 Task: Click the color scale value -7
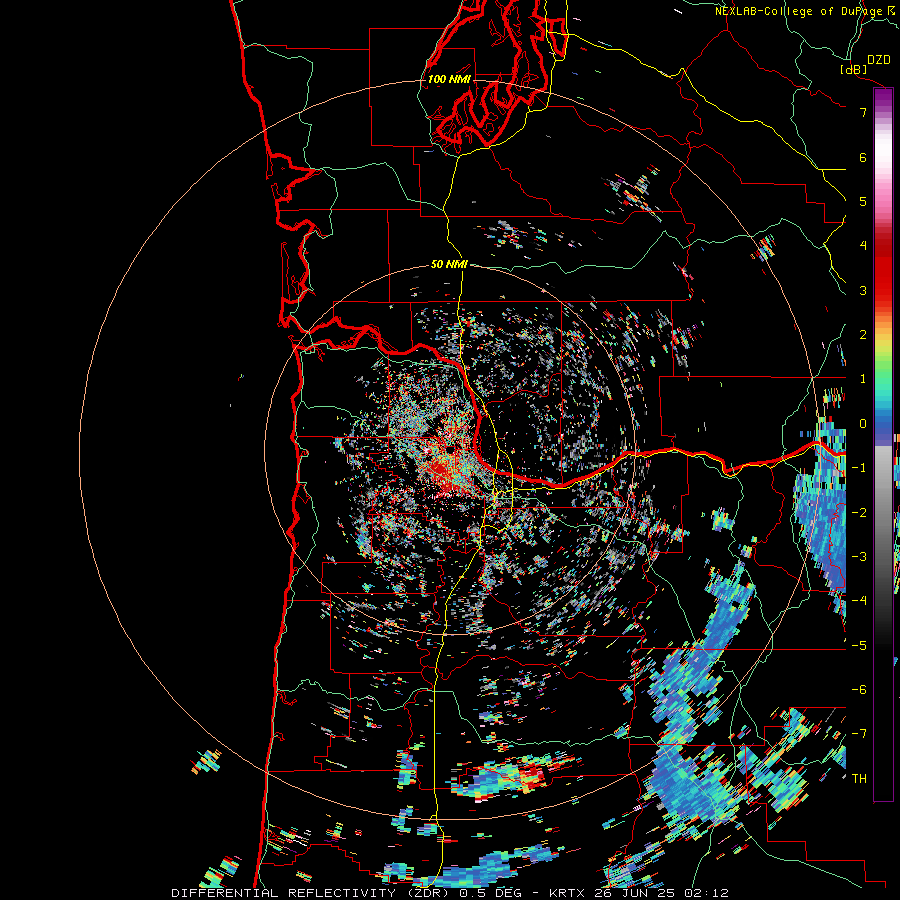pos(859,734)
